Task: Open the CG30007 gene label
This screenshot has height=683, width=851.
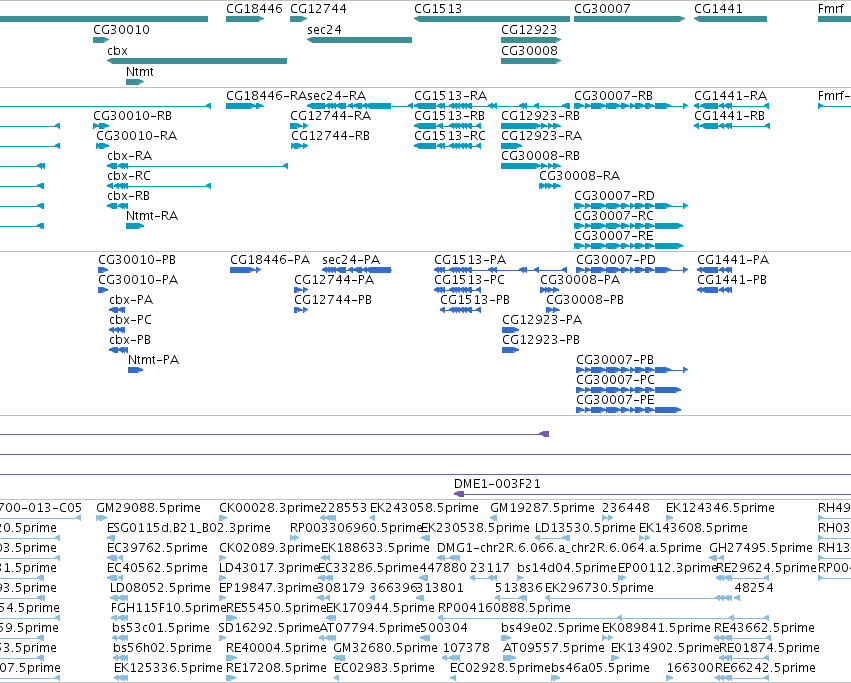Action: pyautogui.click(x=602, y=9)
